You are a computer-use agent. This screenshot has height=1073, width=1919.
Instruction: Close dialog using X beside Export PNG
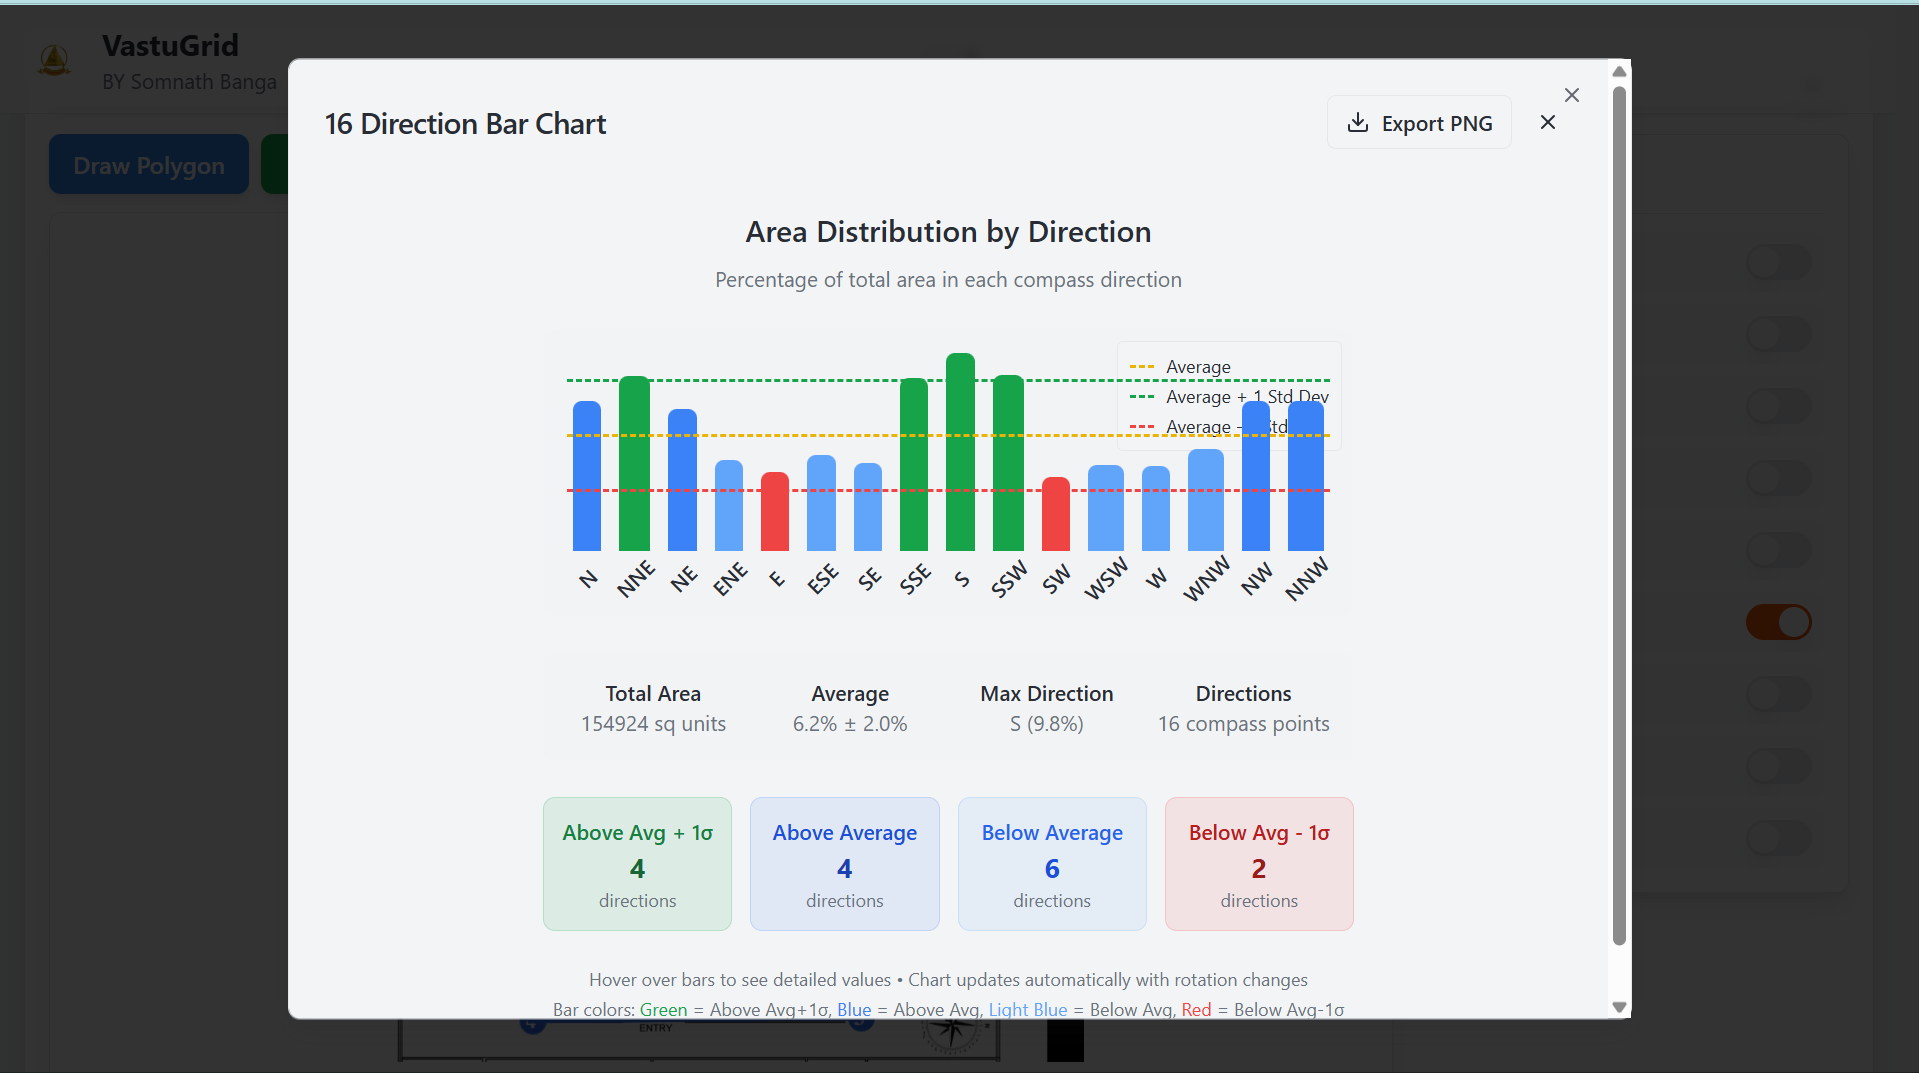coord(1547,122)
